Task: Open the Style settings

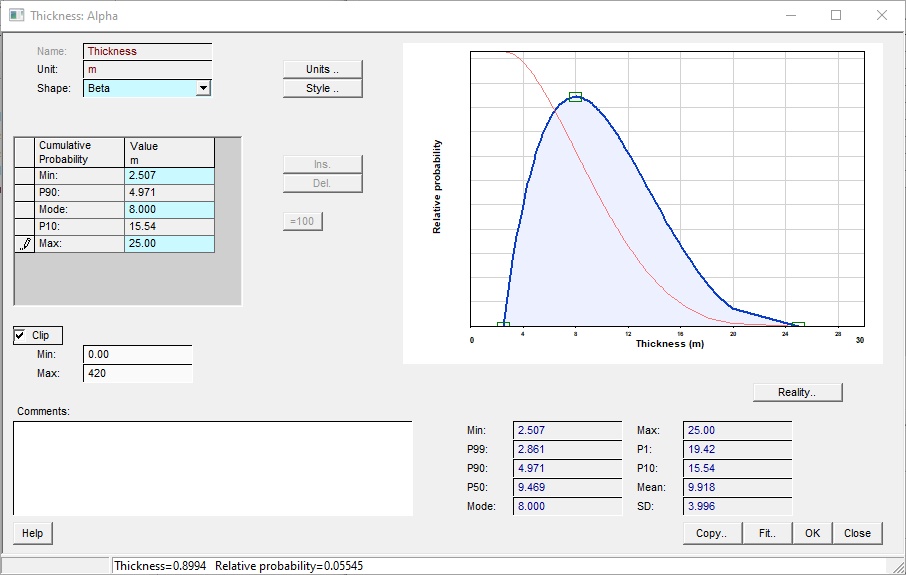Action: (x=322, y=88)
